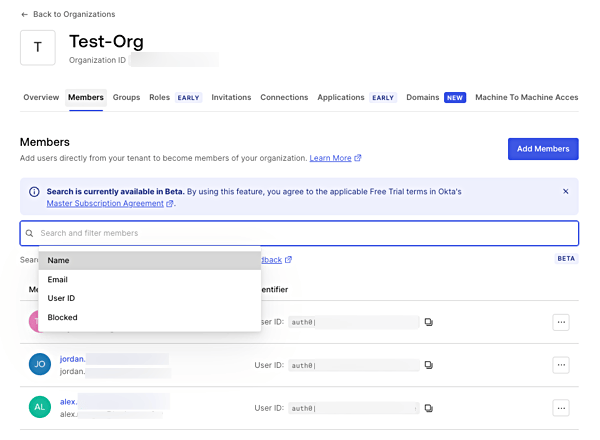Click external icon after Master Subscription Agreement
This screenshot has height=440, width=600.
coord(170,204)
